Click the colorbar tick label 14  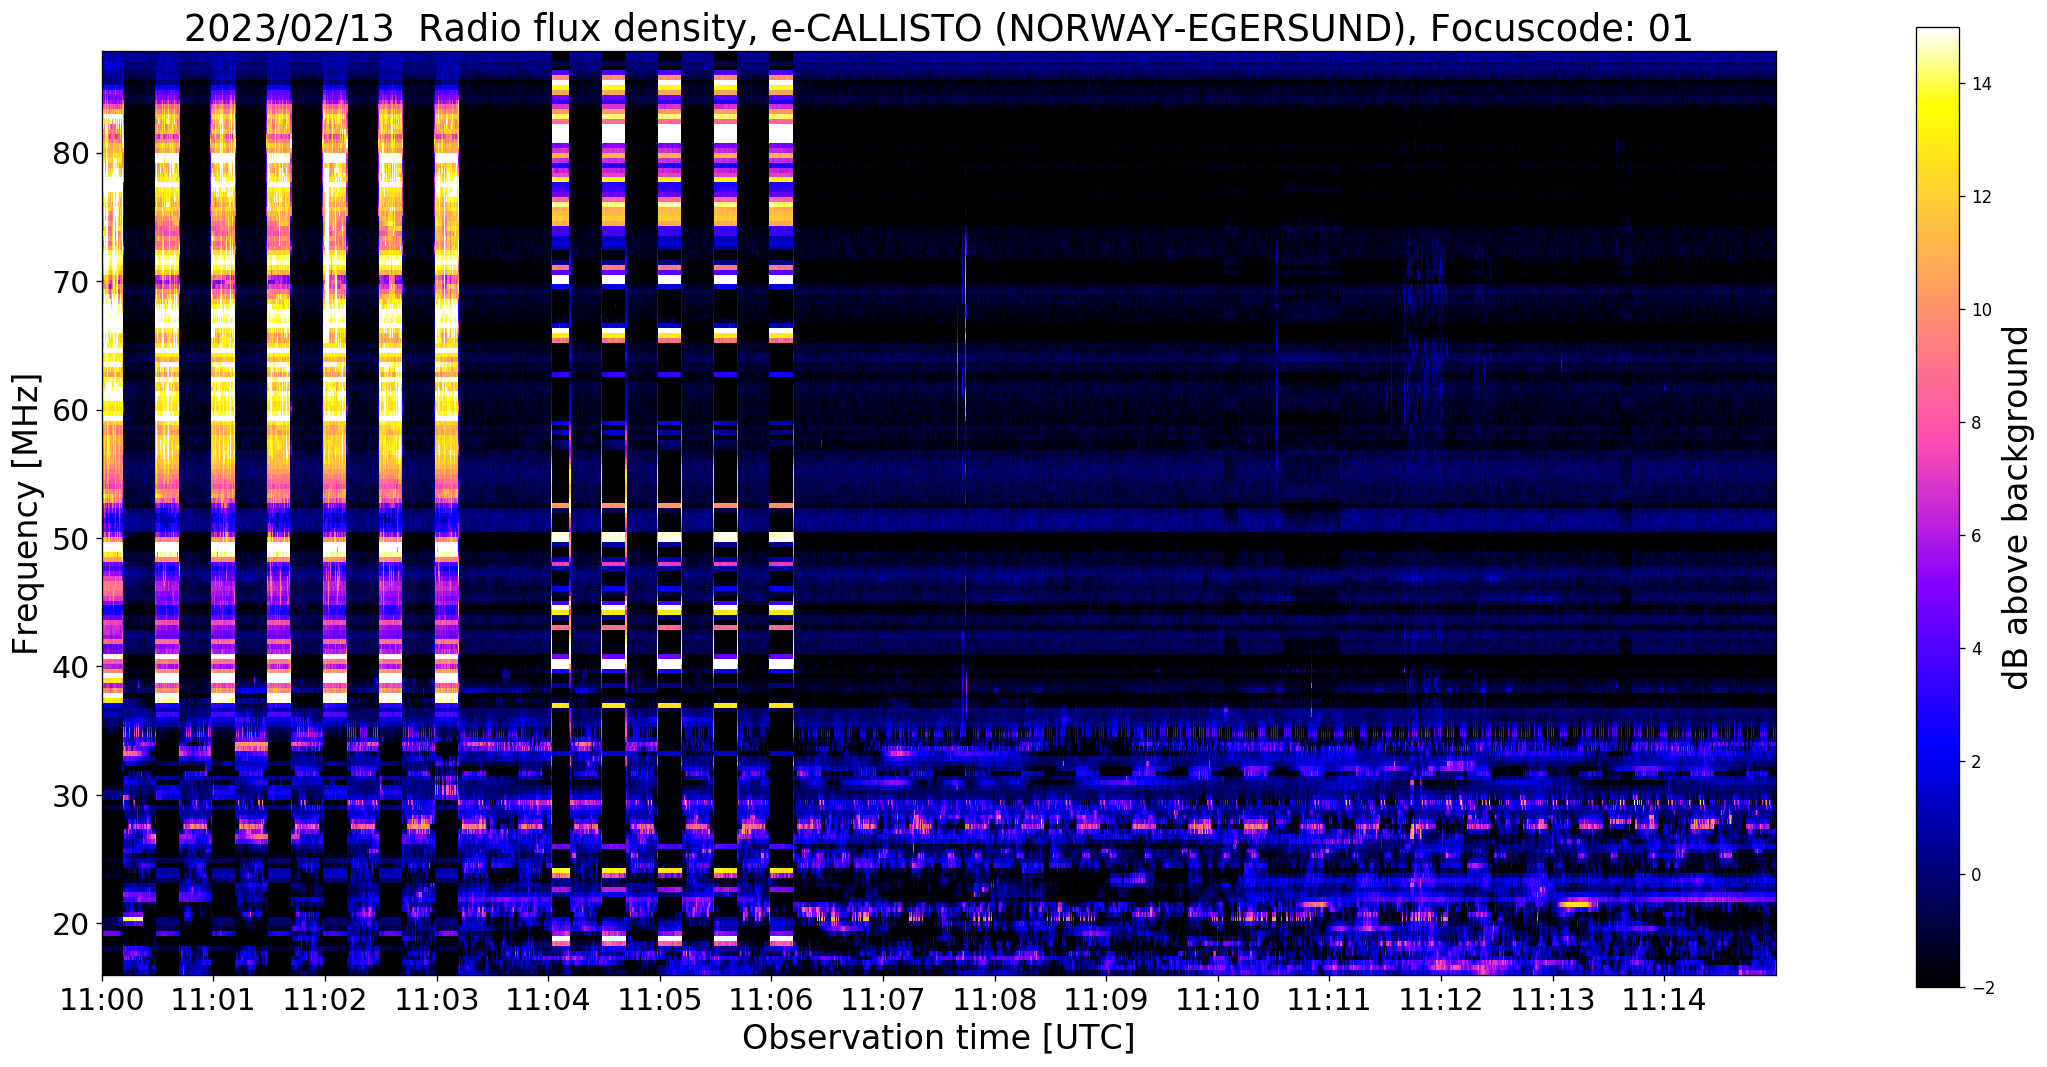[x=1980, y=84]
